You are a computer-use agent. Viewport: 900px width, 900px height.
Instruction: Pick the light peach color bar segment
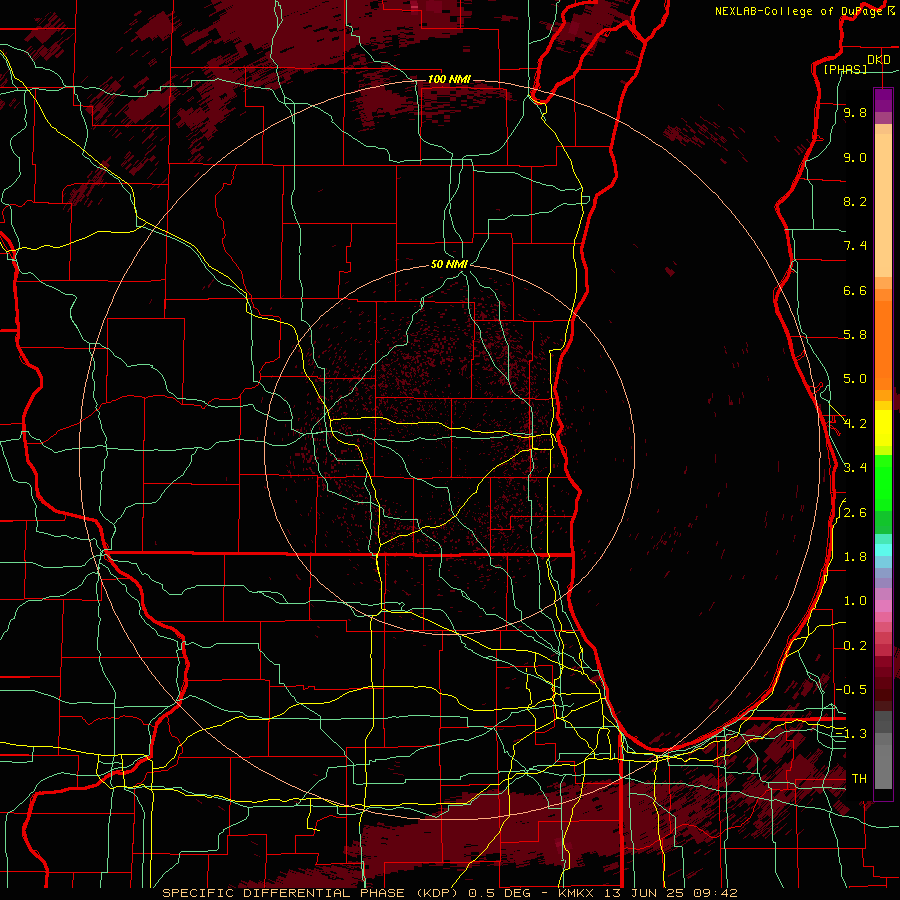tap(883, 205)
